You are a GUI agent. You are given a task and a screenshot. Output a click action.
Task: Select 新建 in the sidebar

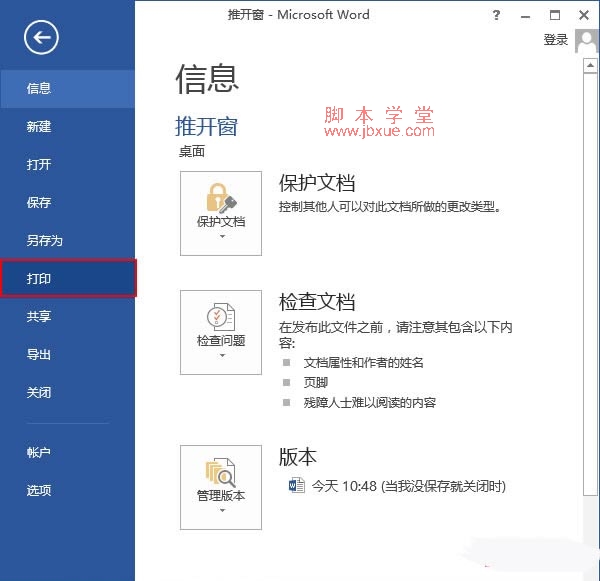pyautogui.click(x=67, y=126)
